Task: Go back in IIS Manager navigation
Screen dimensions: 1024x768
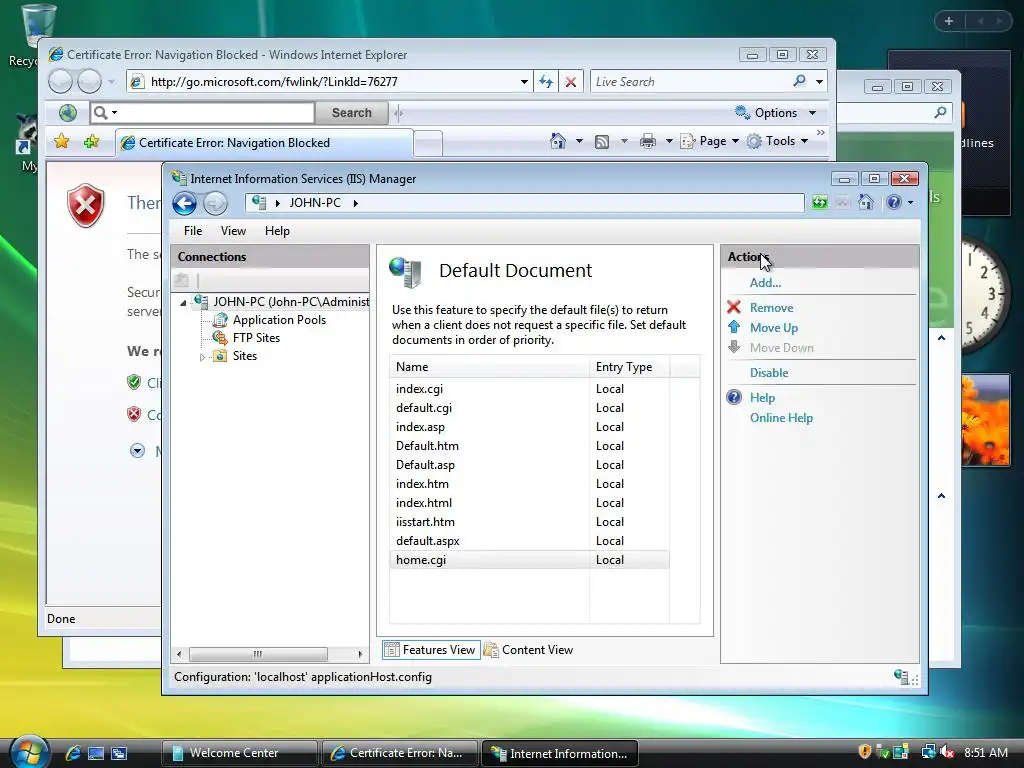Action: [184, 204]
